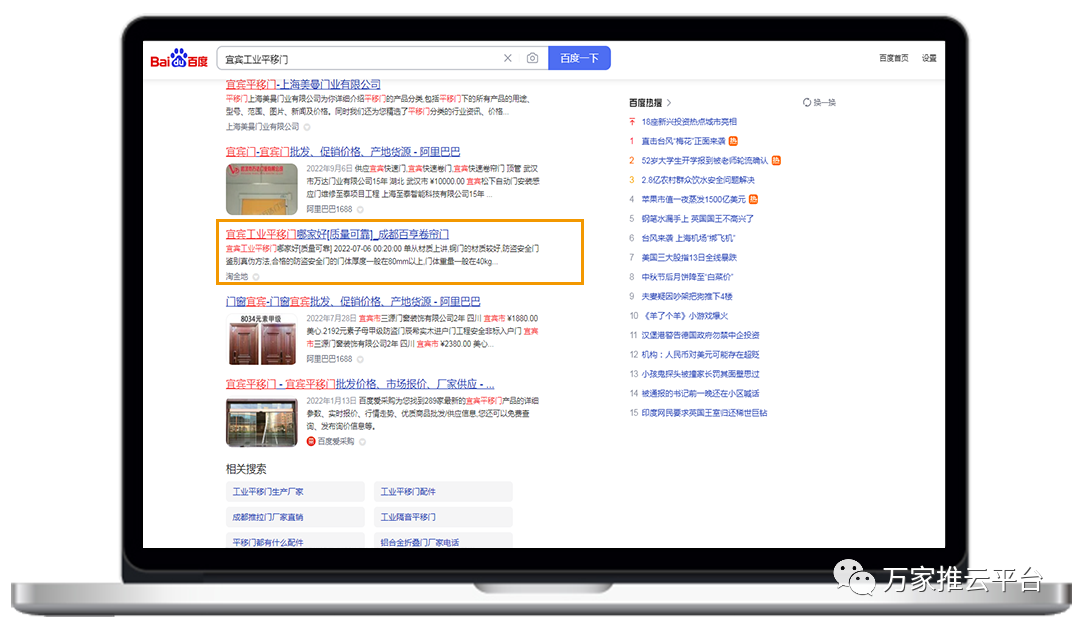
Task: Click the Baidu logo
Action: pos(179,59)
